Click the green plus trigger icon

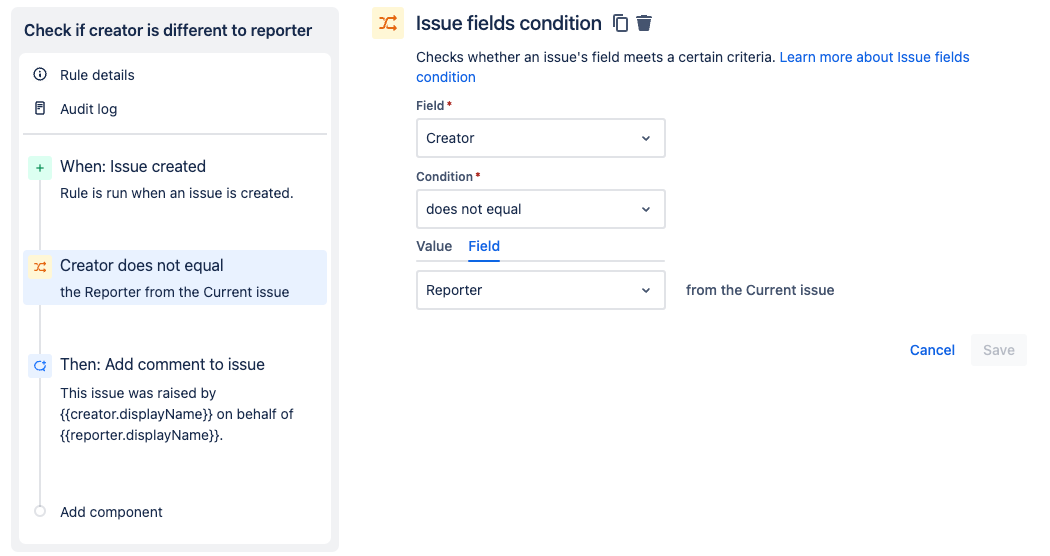pos(40,168)
